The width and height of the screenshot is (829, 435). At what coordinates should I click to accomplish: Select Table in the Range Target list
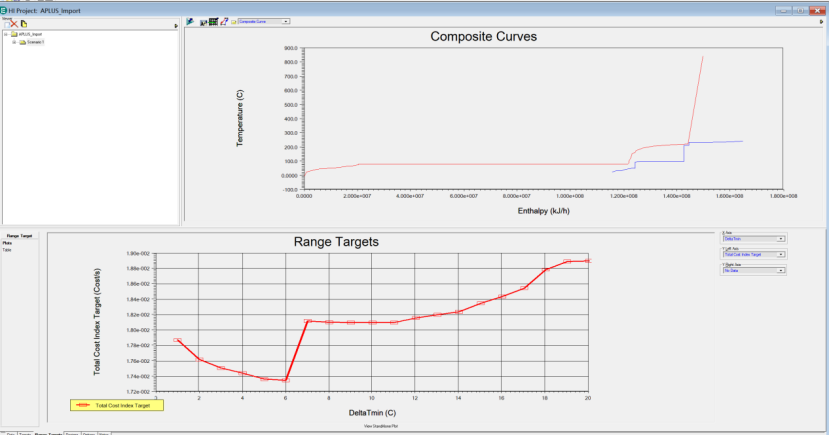(x=7, y=249)
